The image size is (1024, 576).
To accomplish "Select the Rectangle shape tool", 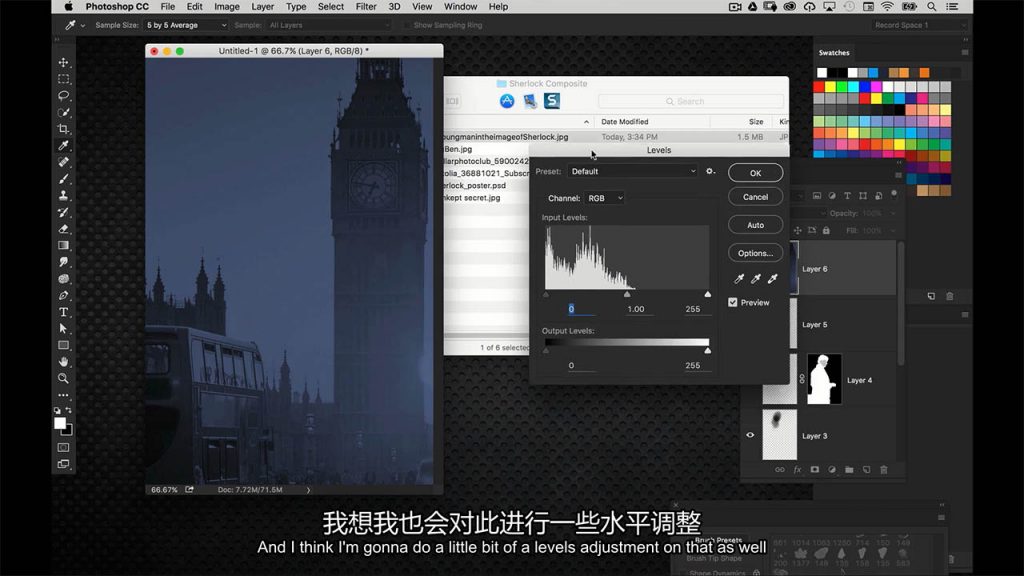I will click(63, 345).
